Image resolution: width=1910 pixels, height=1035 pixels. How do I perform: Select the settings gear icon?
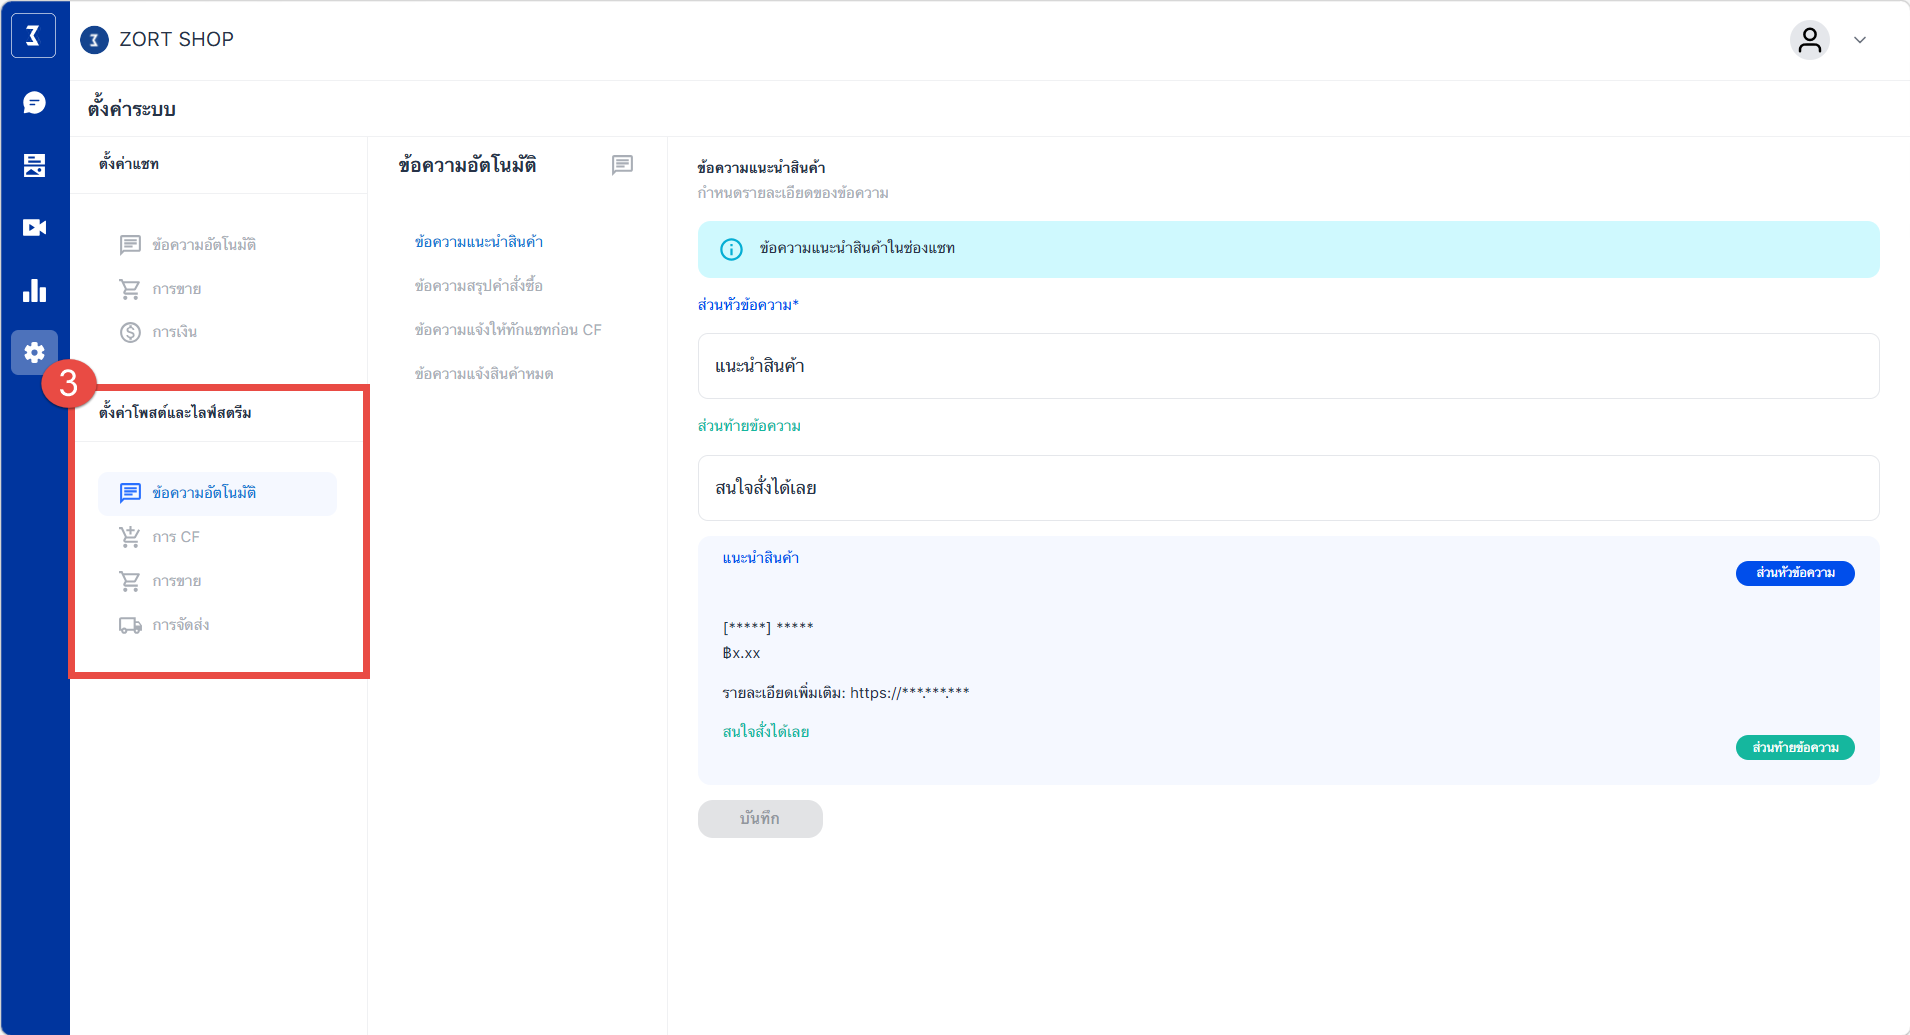34,353
